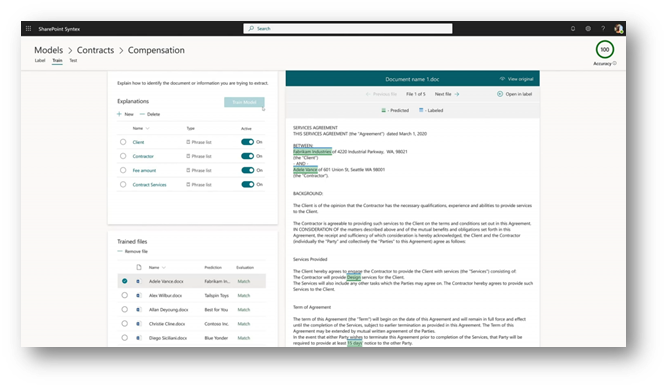This screenshot has width=668, height=389.
Task: Click the help question mark icon
Action: (x=603, y=29)
